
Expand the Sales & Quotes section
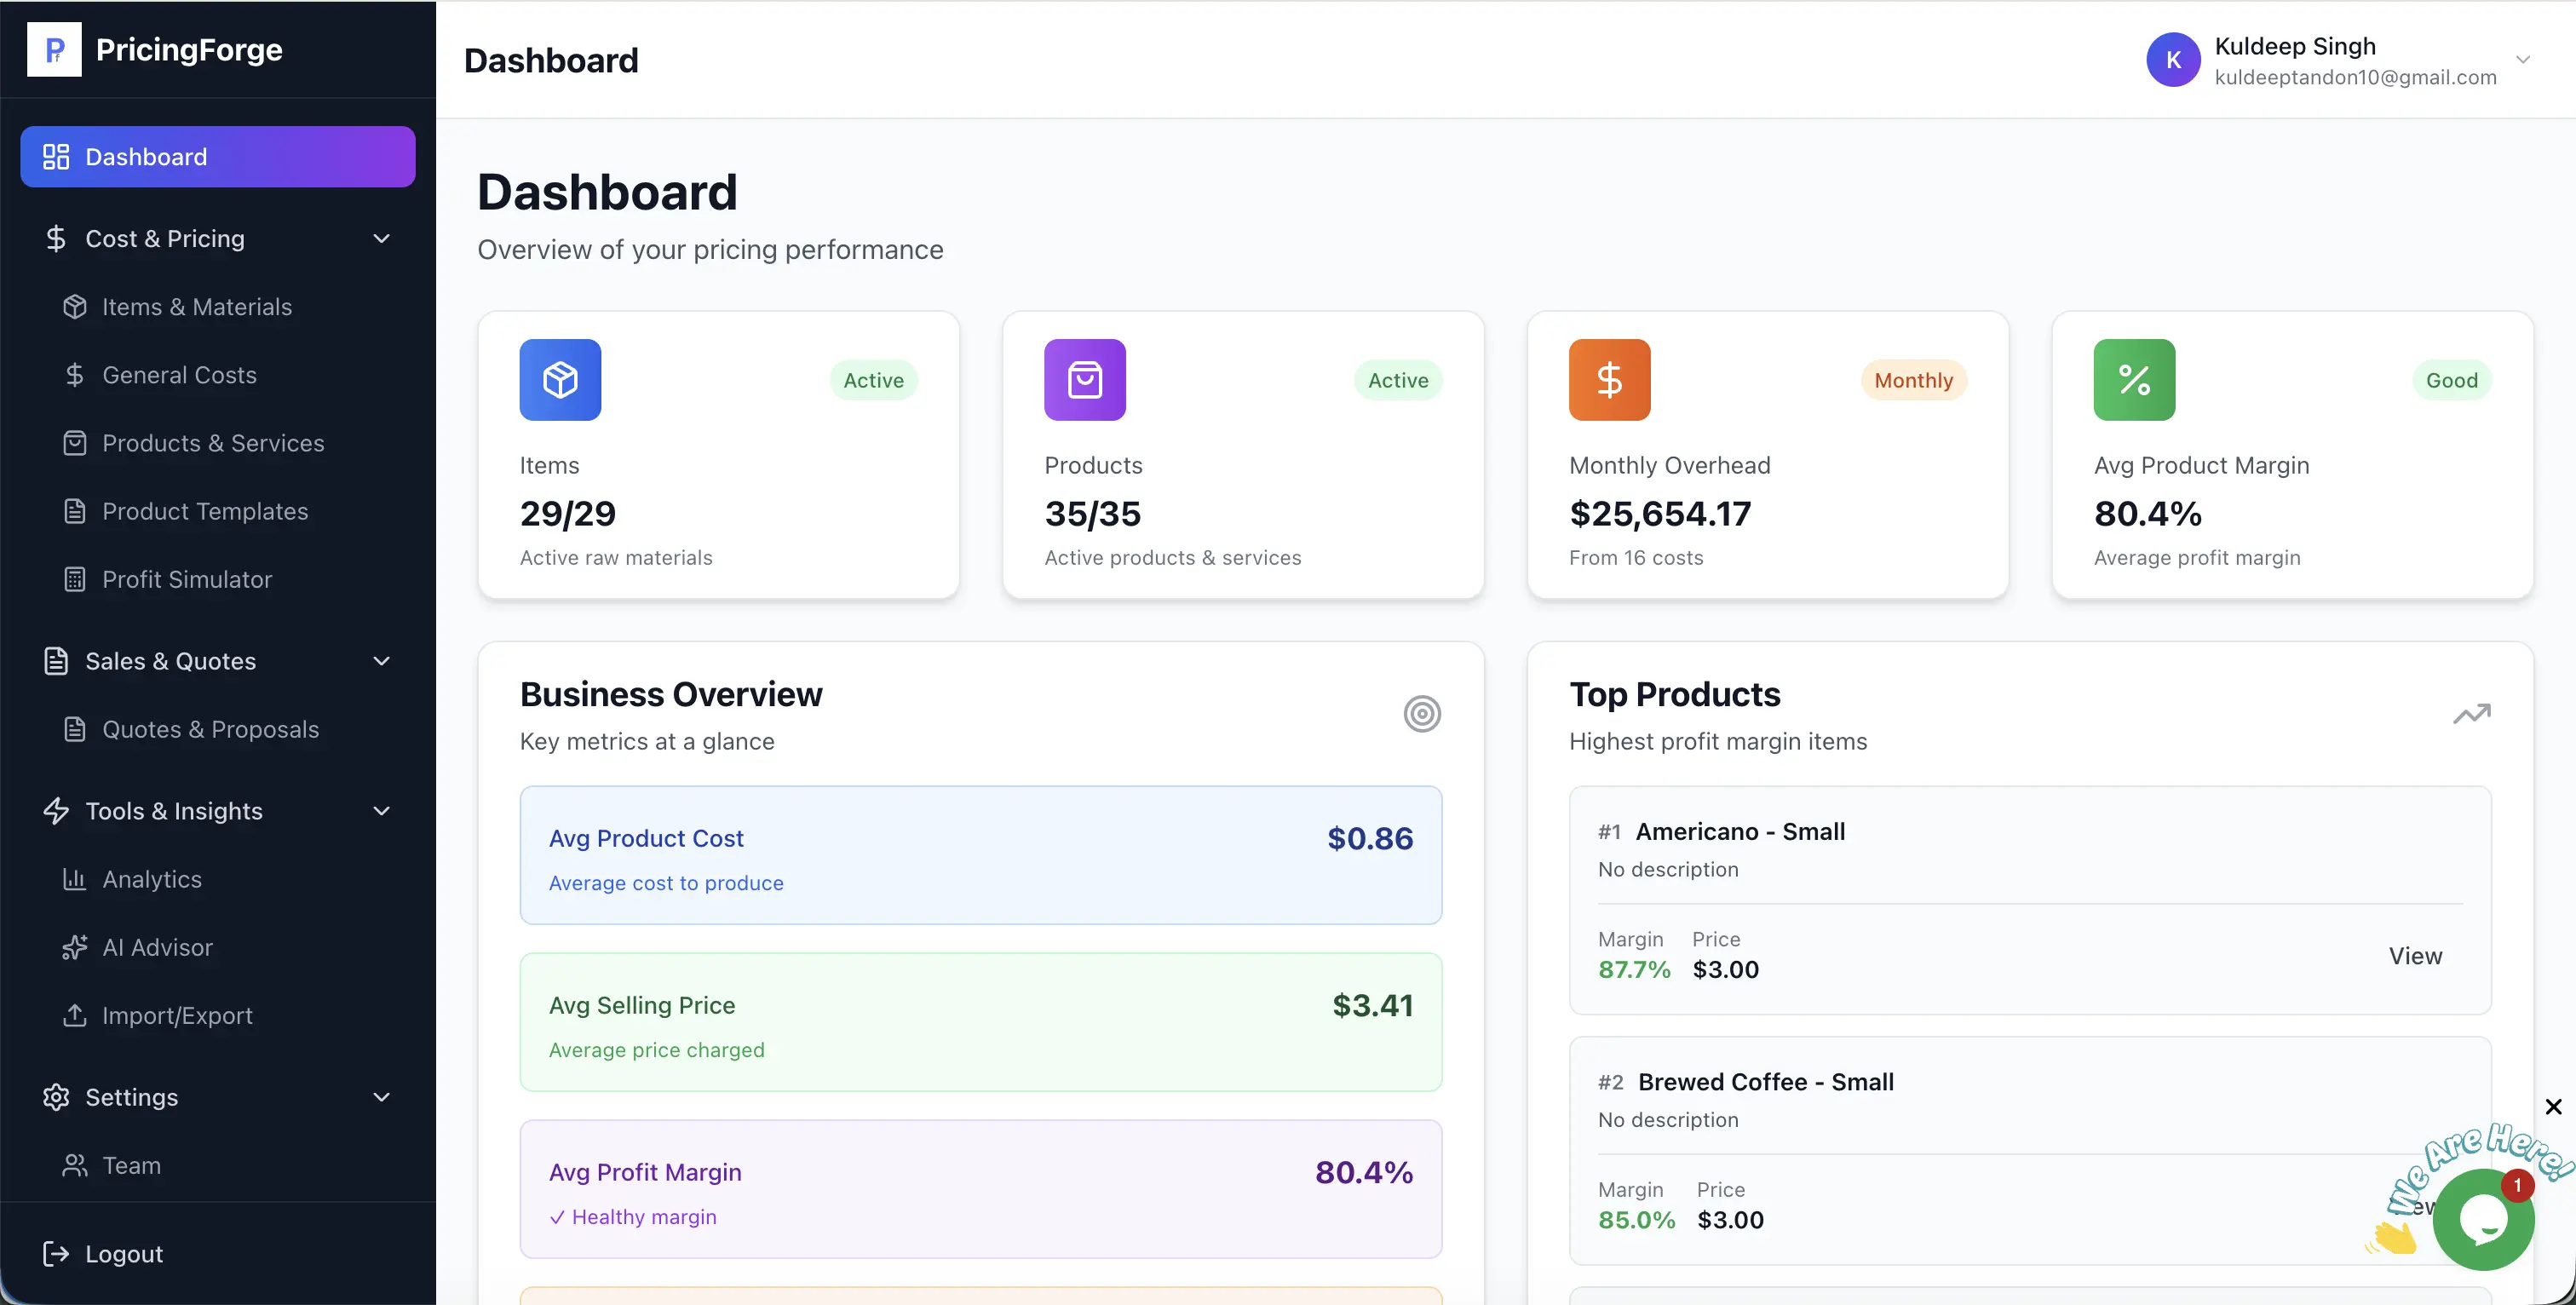(x=381, y=661)
